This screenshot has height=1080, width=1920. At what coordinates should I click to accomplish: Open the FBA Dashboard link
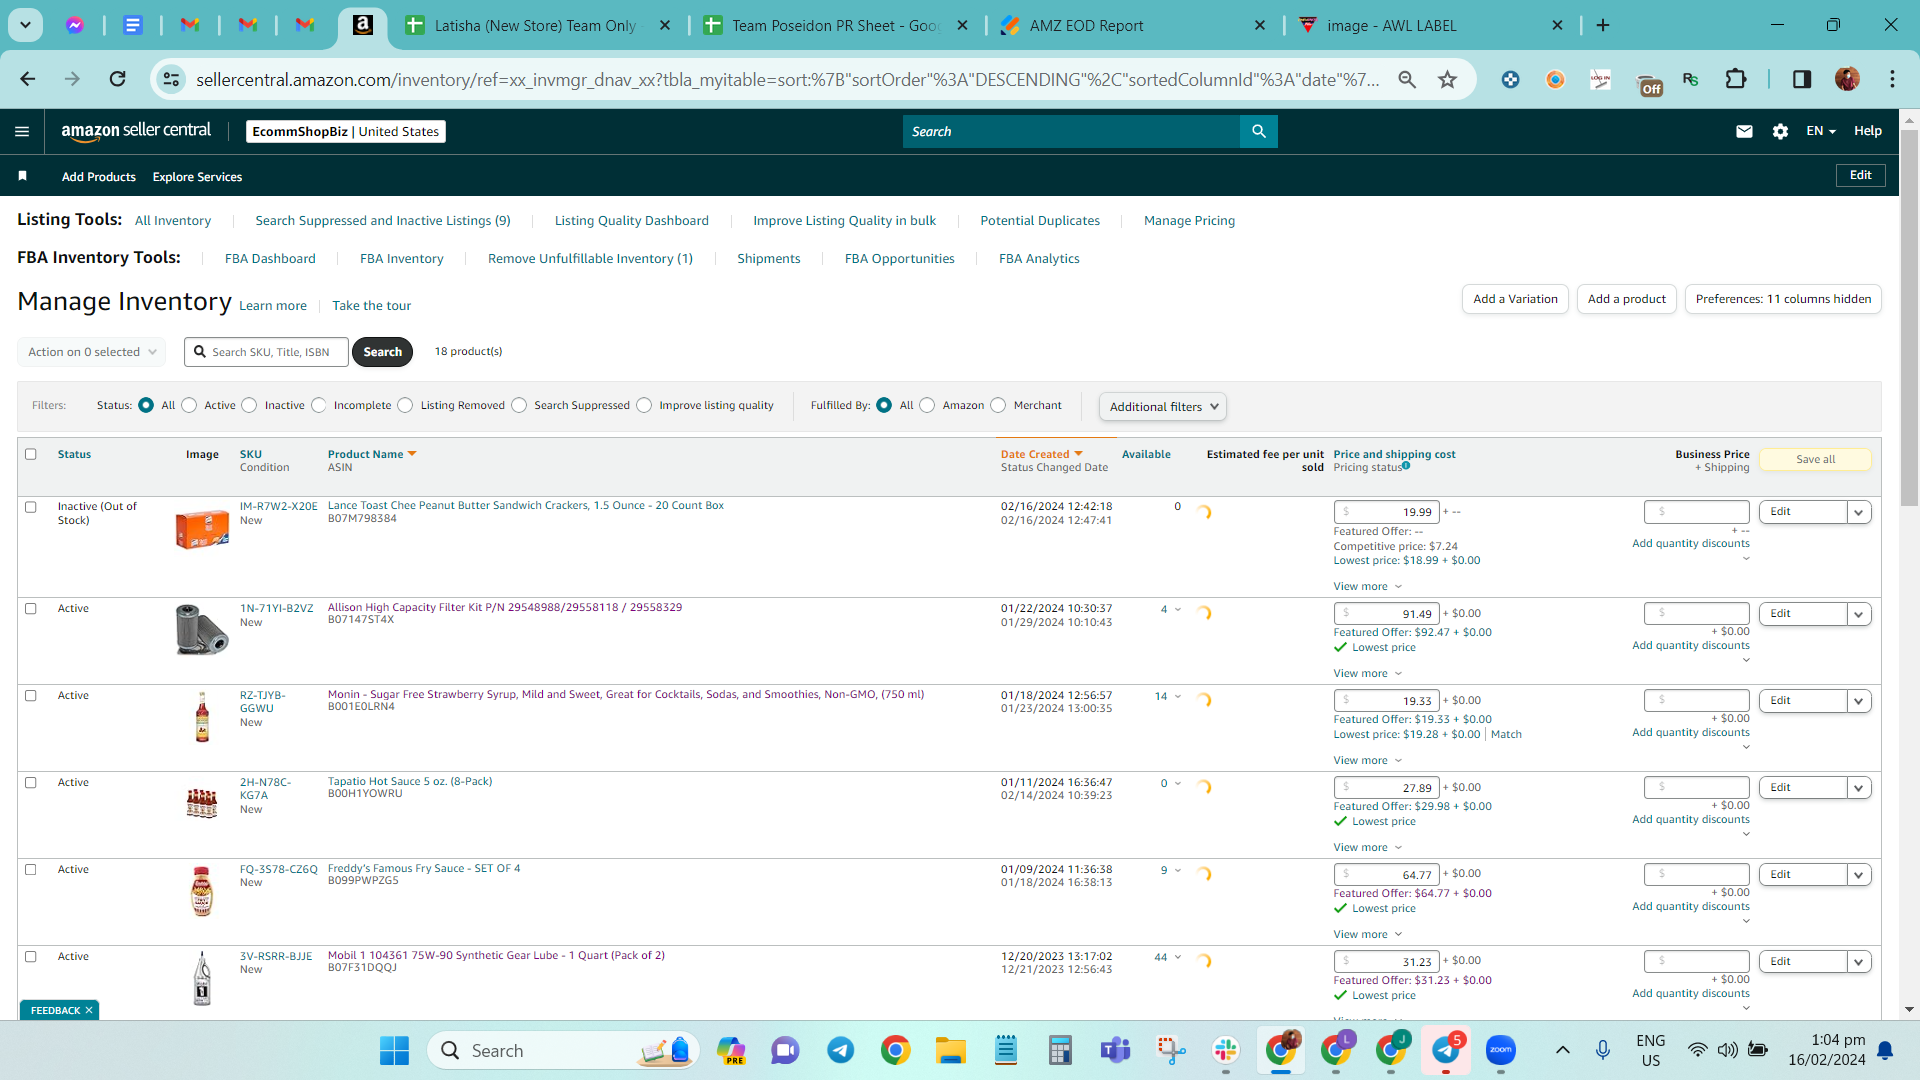(x=270, y=258)
